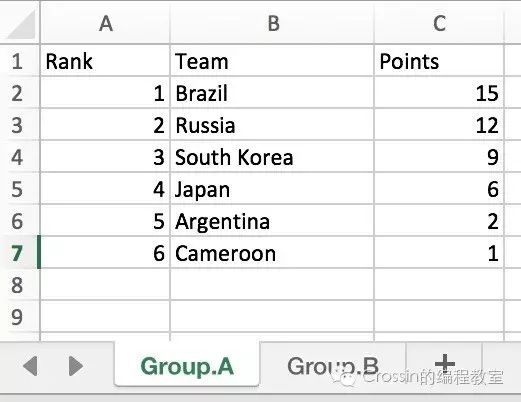This screenshot has width=521, height=402.
Task: Select the Brazil cell
Action: pos(272,93)
